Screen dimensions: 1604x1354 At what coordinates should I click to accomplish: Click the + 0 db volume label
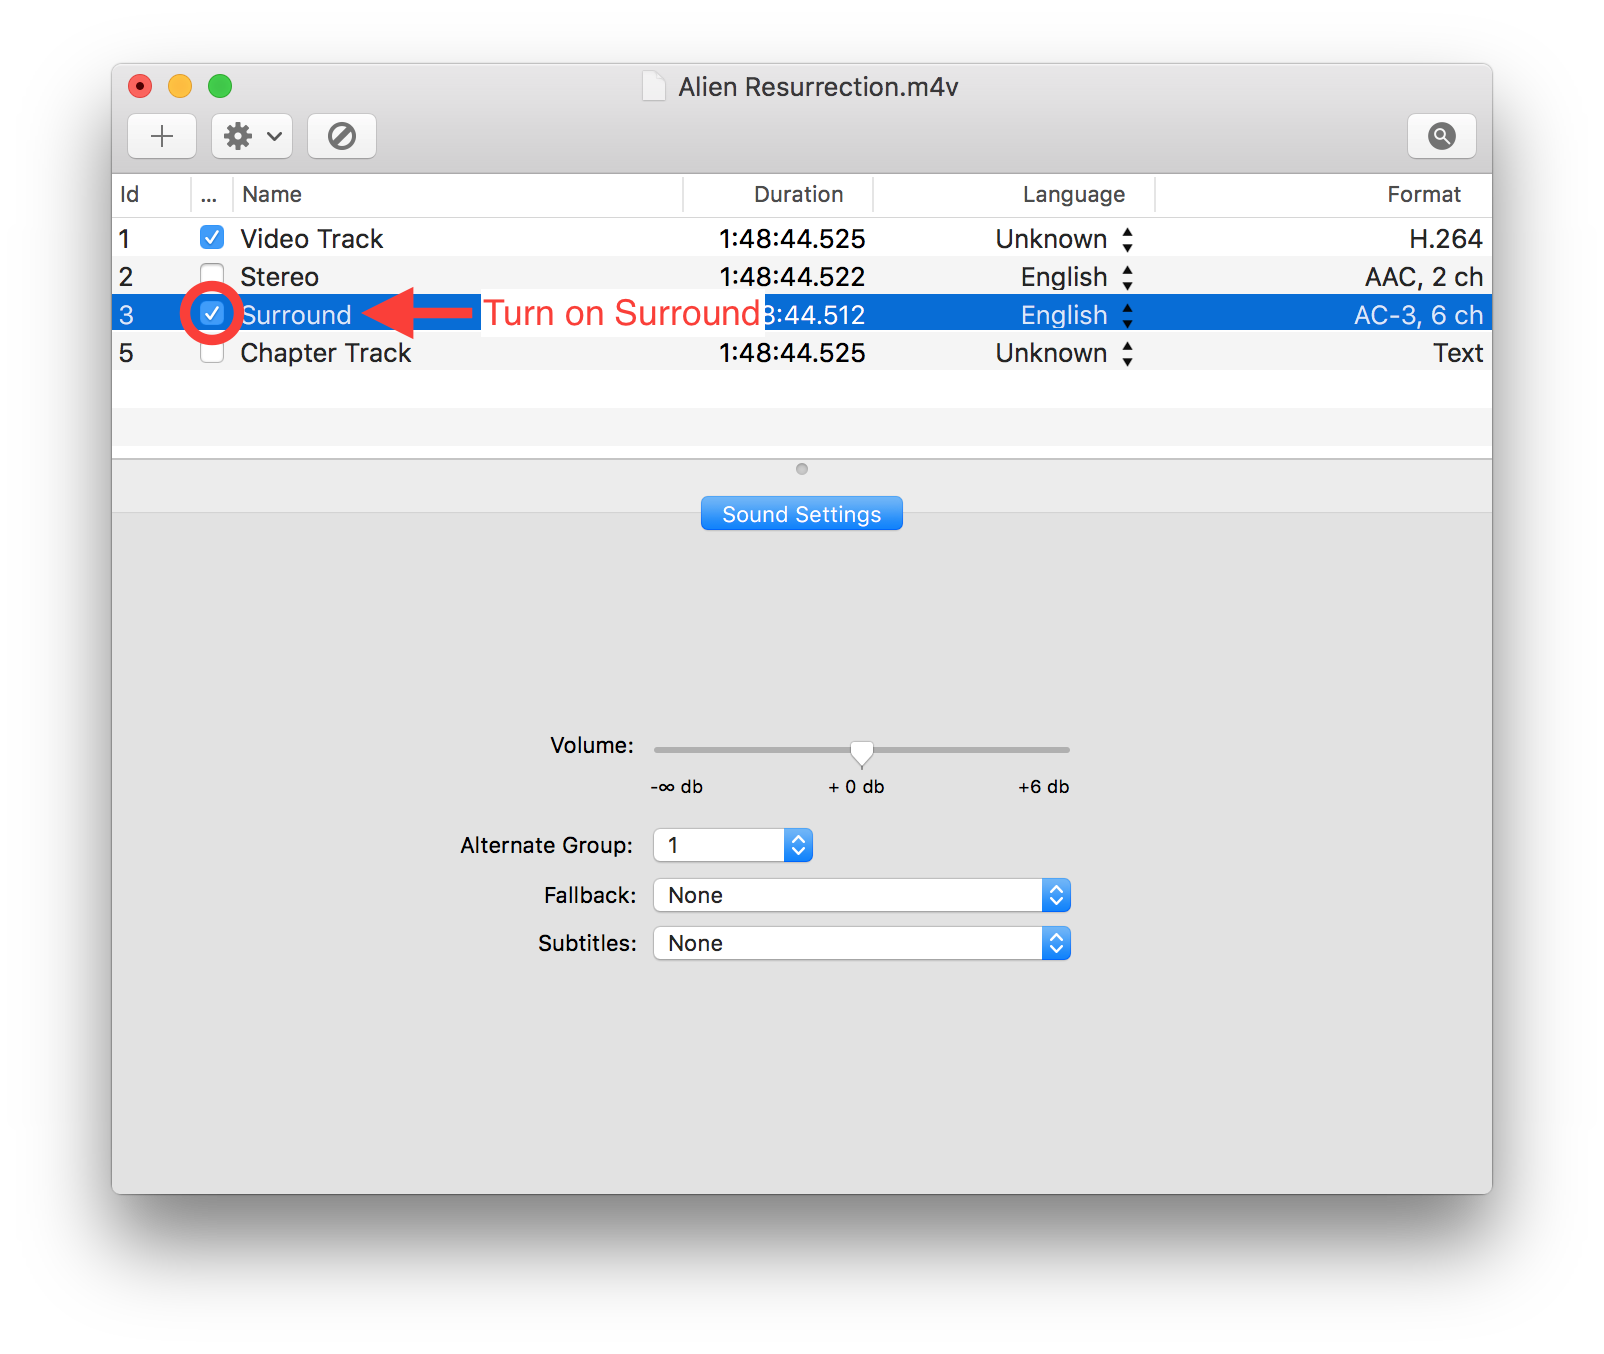click(856, 787)
